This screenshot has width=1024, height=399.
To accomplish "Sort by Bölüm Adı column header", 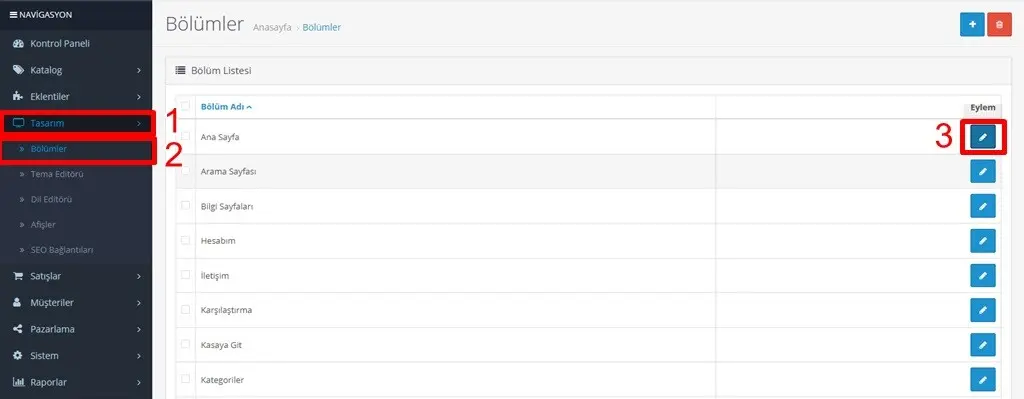I will click(226, 107).
